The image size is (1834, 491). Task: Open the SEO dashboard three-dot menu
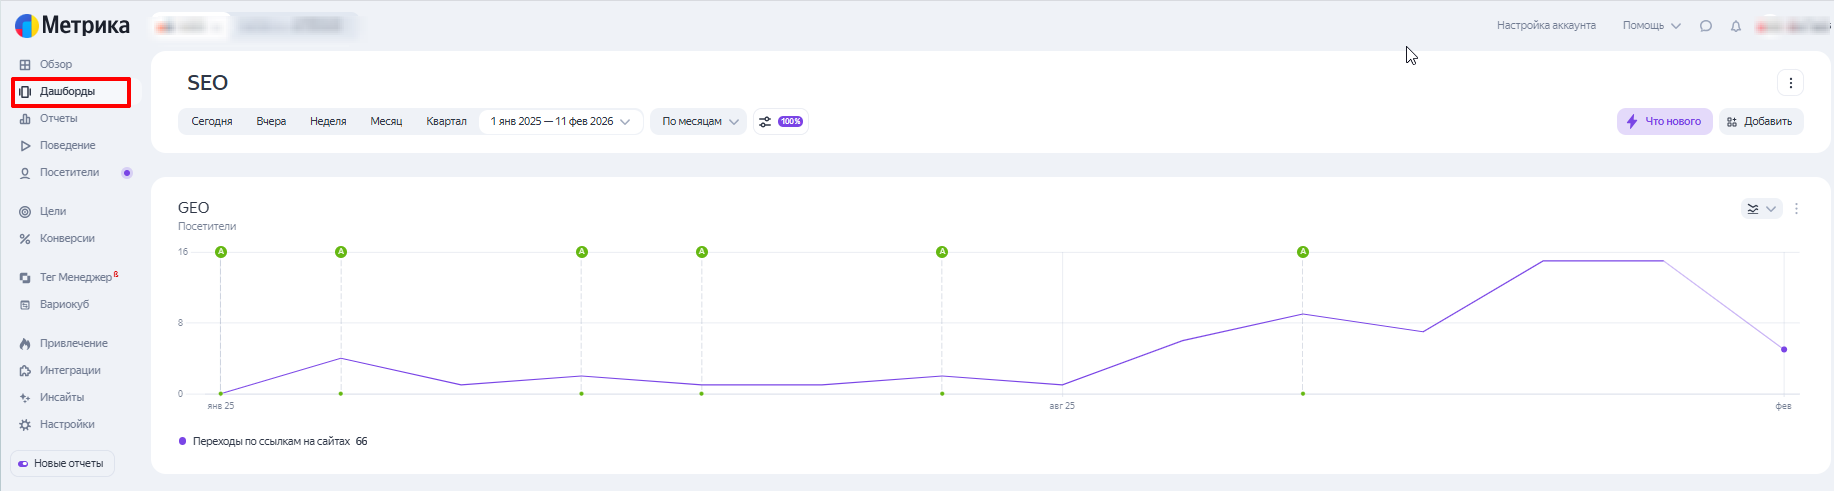pyautogui.click(x=1790, y=83)
